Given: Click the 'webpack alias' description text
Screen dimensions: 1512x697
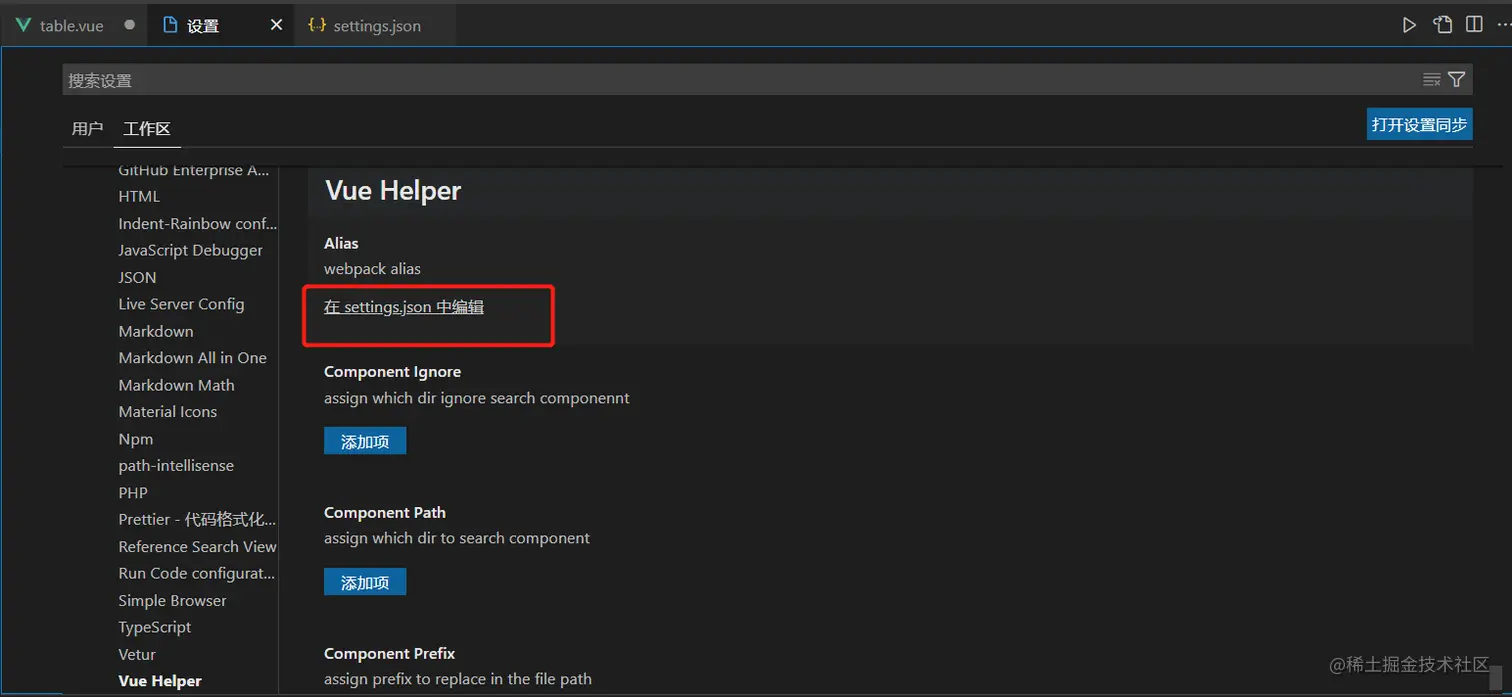Looking at the screenshot, I should tap(372, 269).
